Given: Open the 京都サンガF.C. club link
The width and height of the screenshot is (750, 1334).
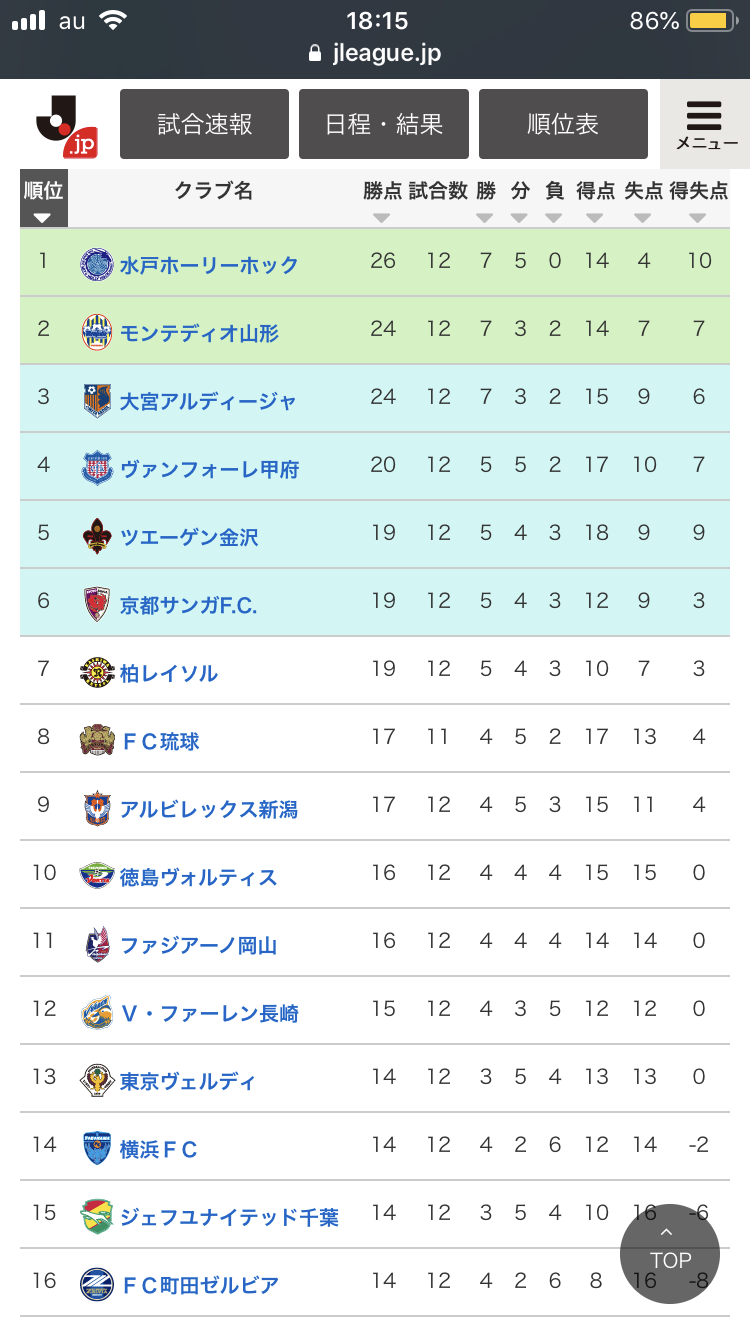Looking at the screenshot, I should coord(189,605).
